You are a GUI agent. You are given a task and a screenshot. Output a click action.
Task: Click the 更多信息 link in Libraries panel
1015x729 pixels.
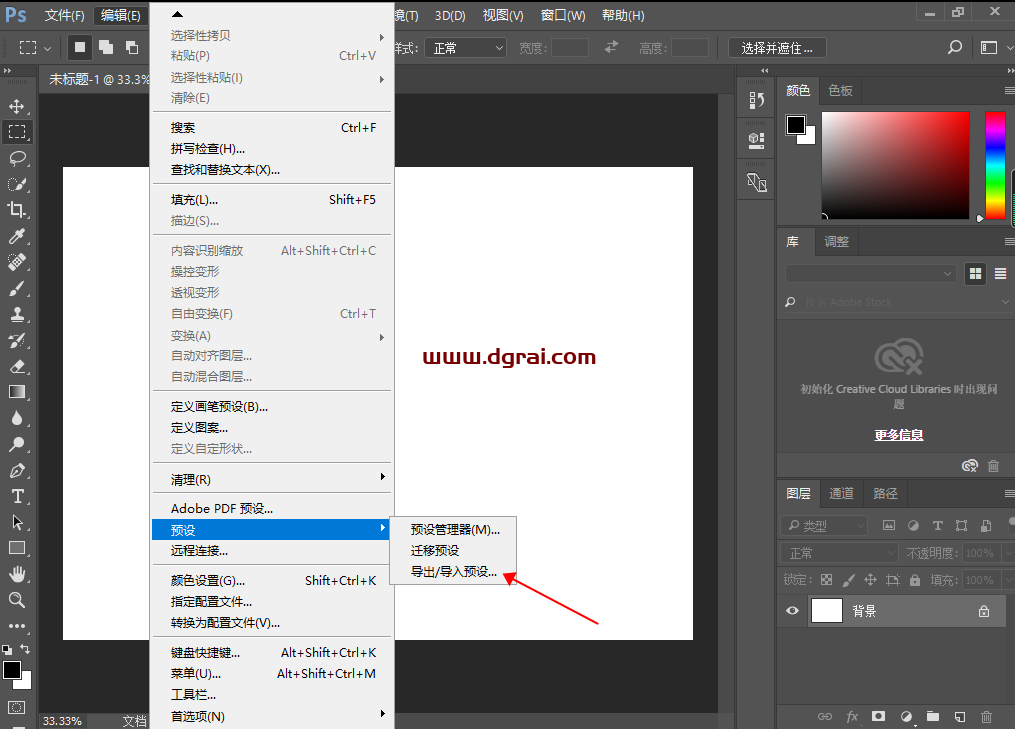[897, 434]
